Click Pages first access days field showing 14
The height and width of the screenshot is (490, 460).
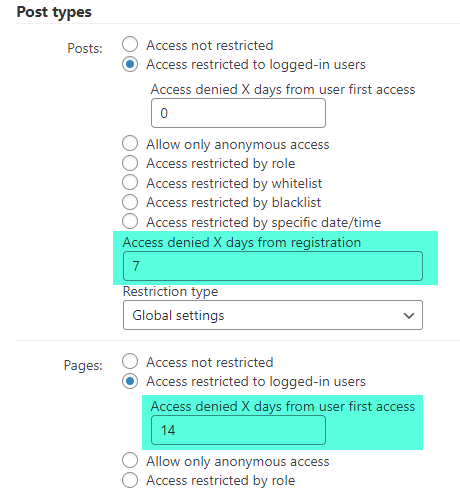point(238,430)
